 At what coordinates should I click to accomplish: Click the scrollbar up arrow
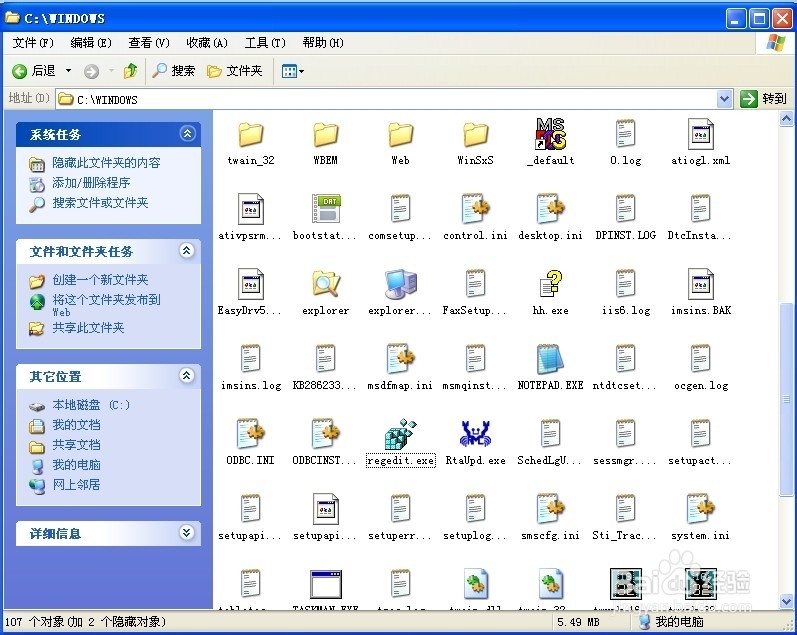point(786,119)
